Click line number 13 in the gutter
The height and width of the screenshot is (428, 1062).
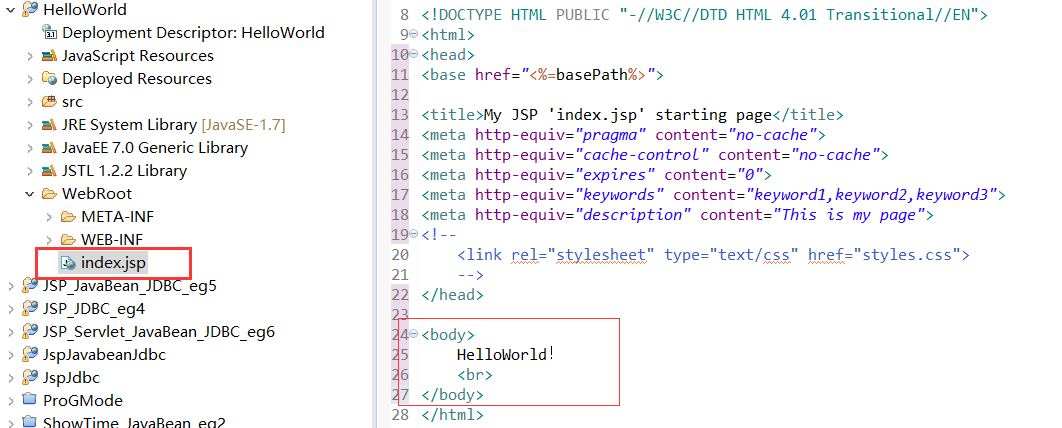(x=400, y=114)
